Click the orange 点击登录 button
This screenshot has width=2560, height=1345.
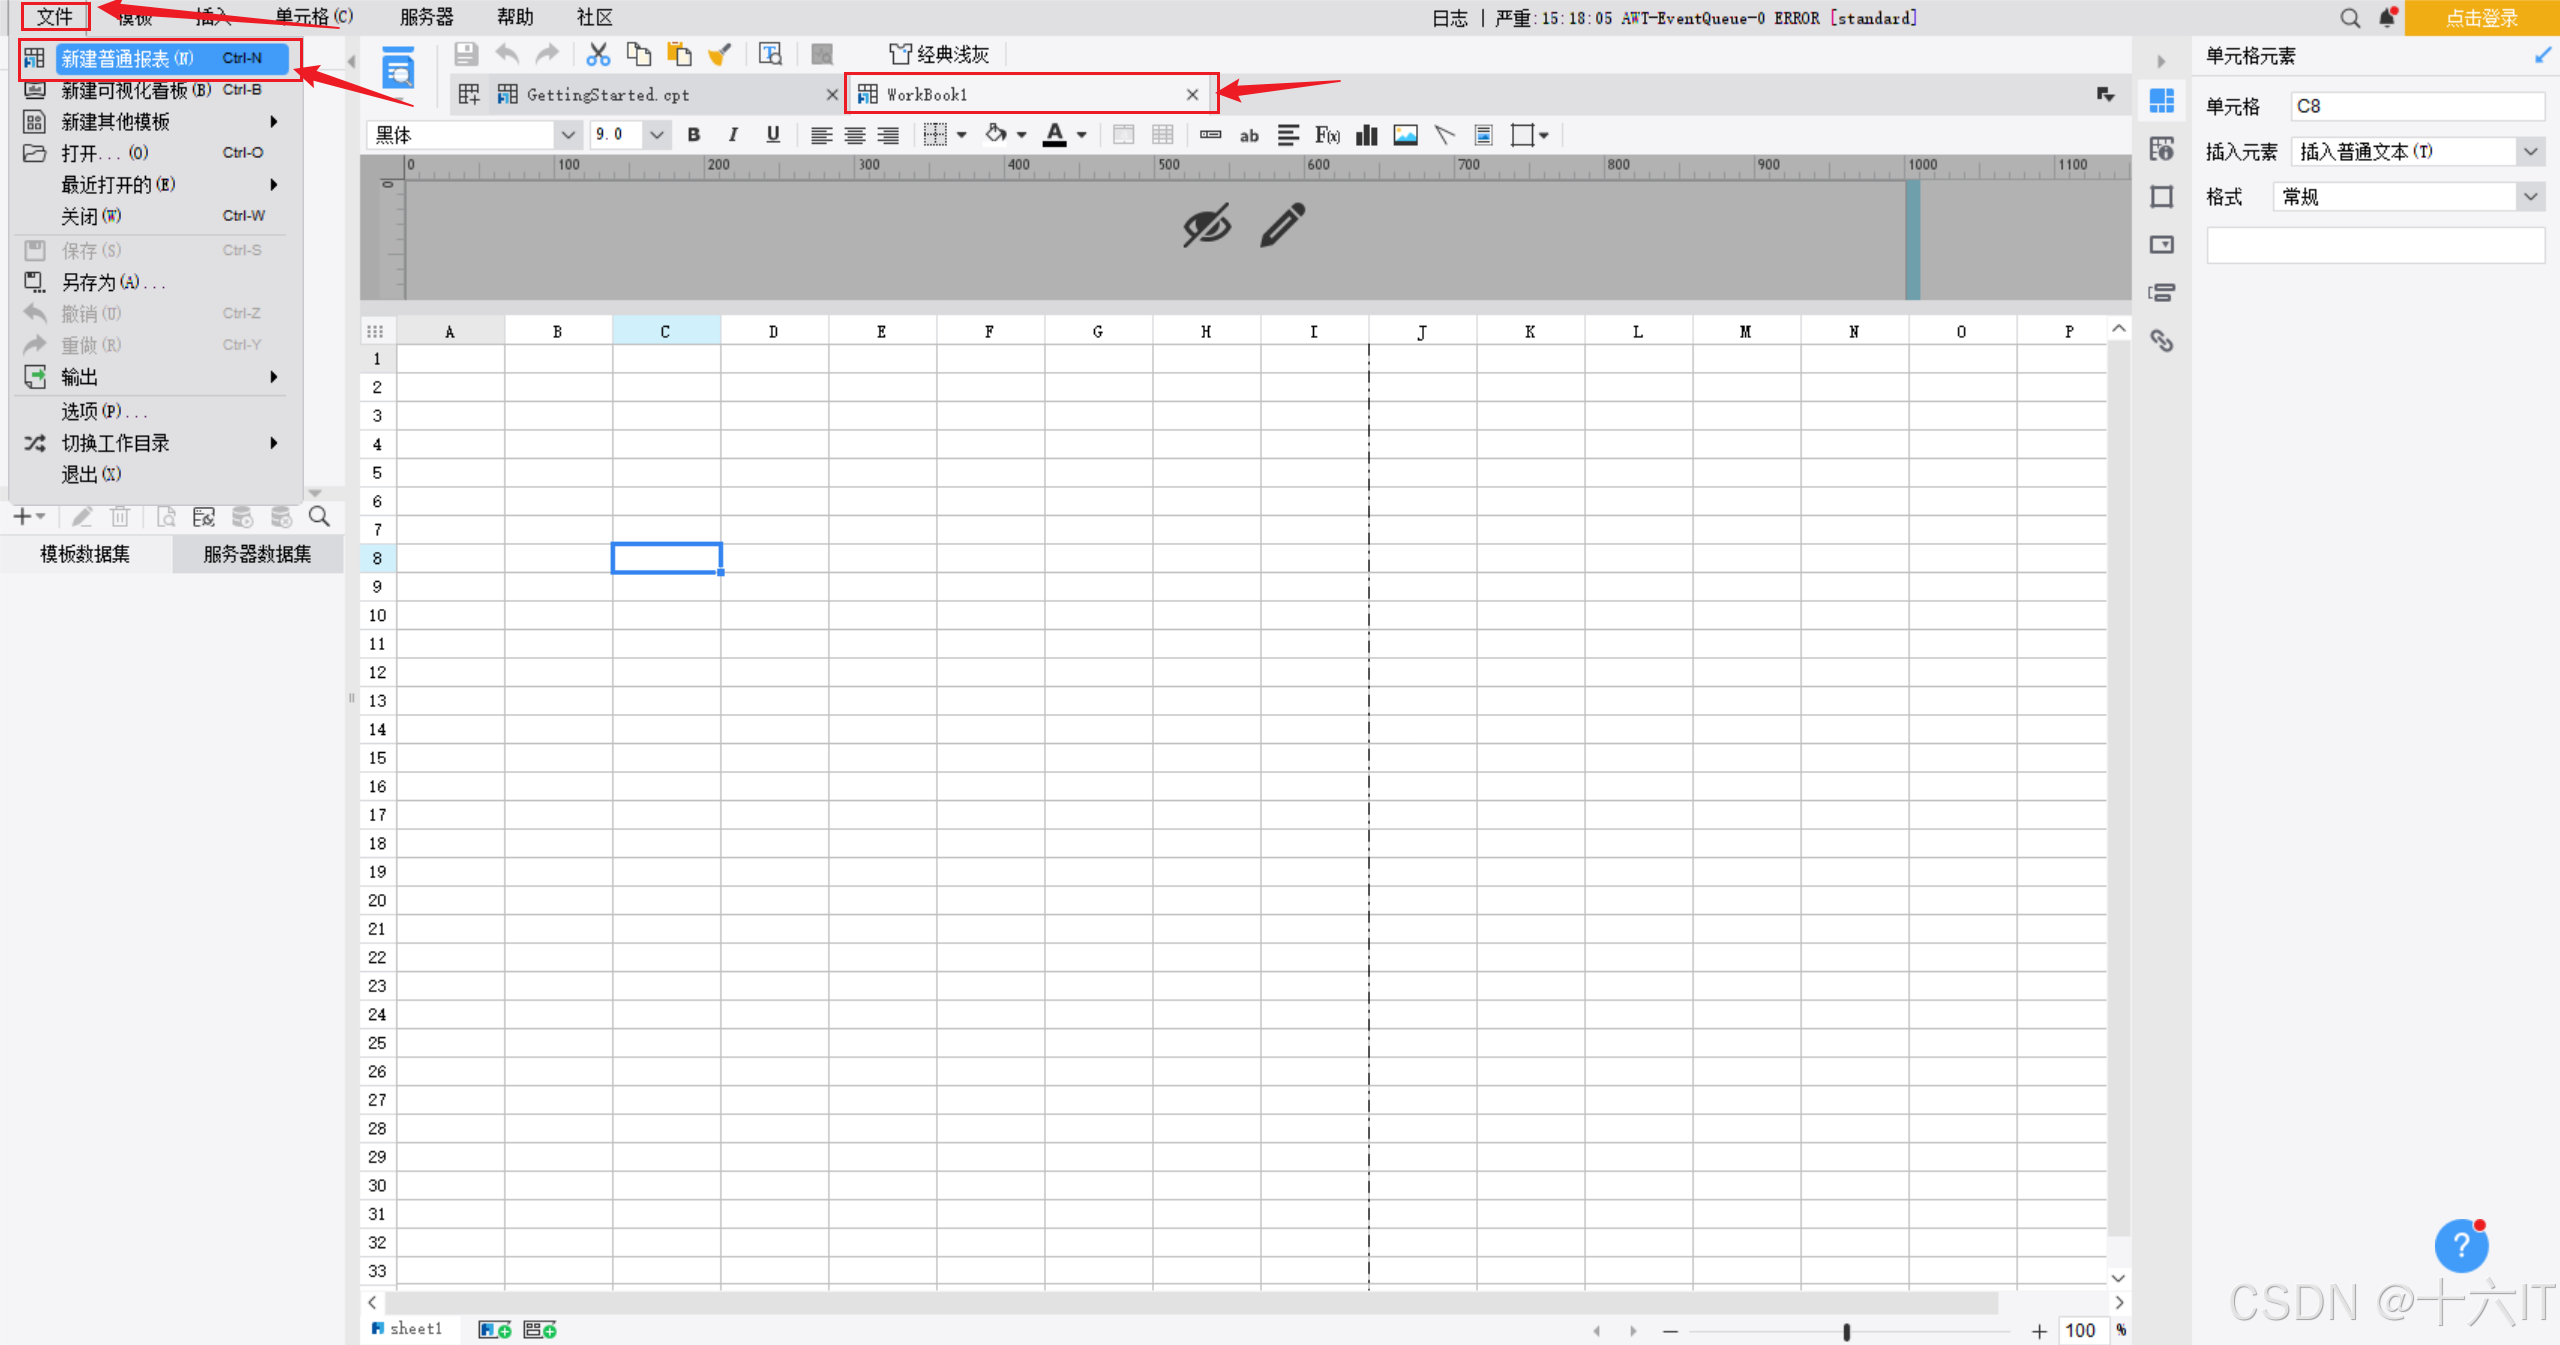point(2481,18)
